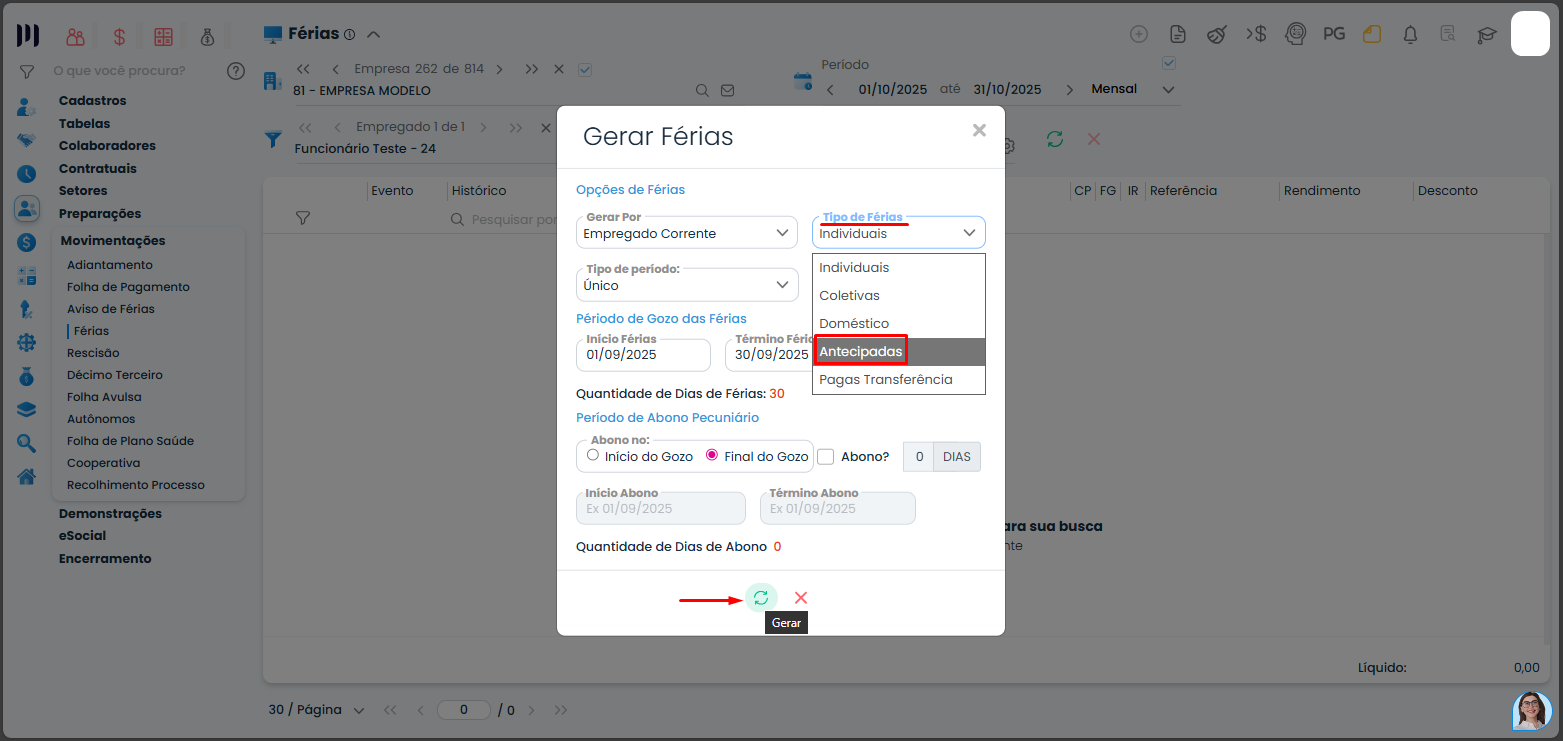
Task: Choose Antecipadas in the Tipo de Férias list
Action: tap(899, 352)
